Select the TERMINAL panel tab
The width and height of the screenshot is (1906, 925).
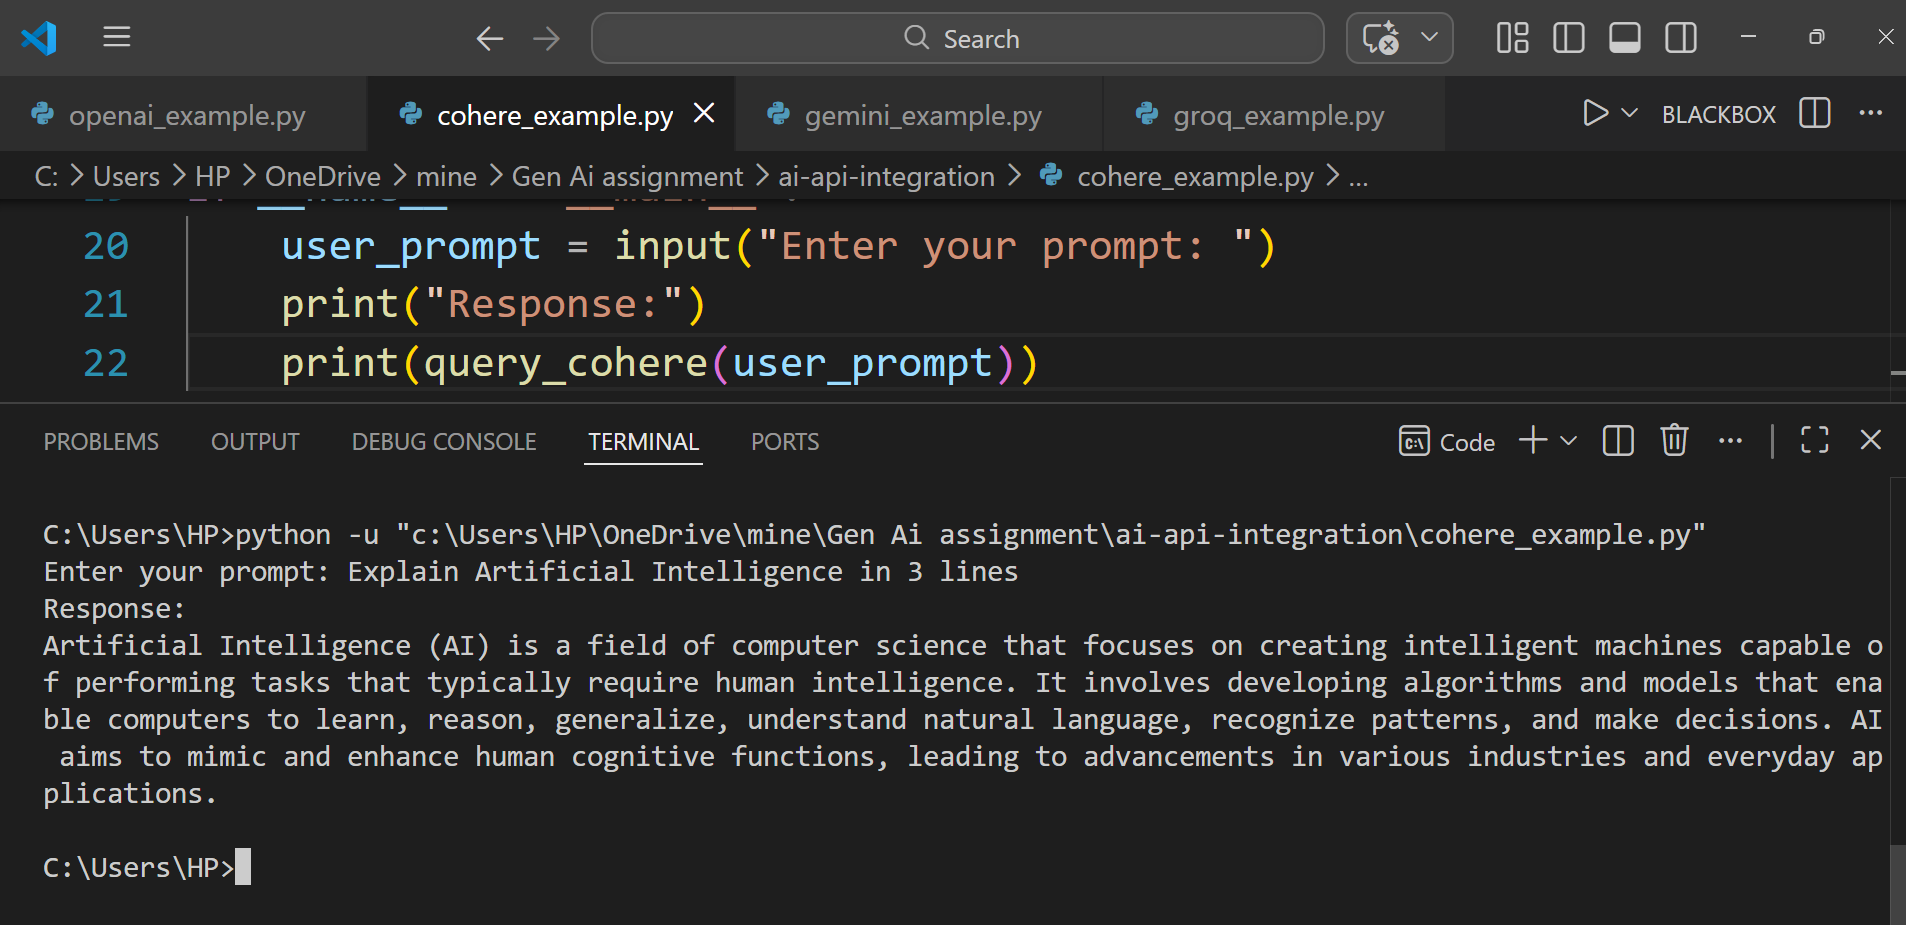(643, 442)
